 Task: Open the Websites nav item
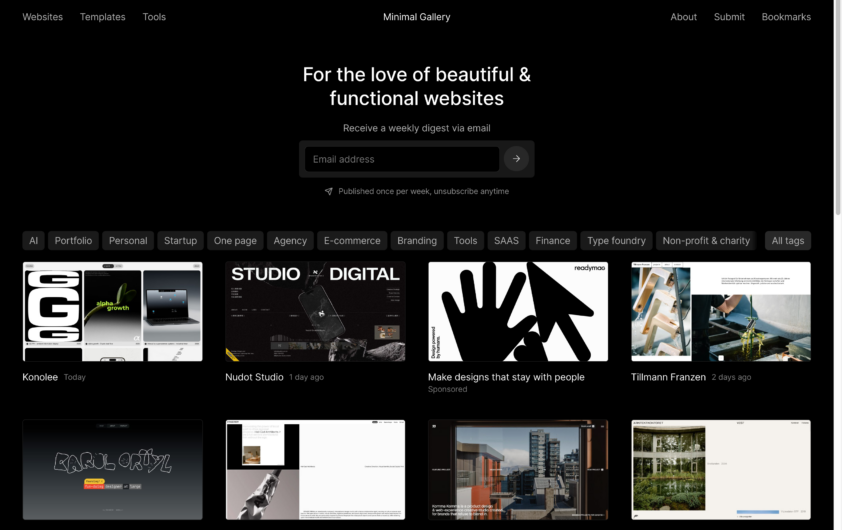click(x=42, y=17)
